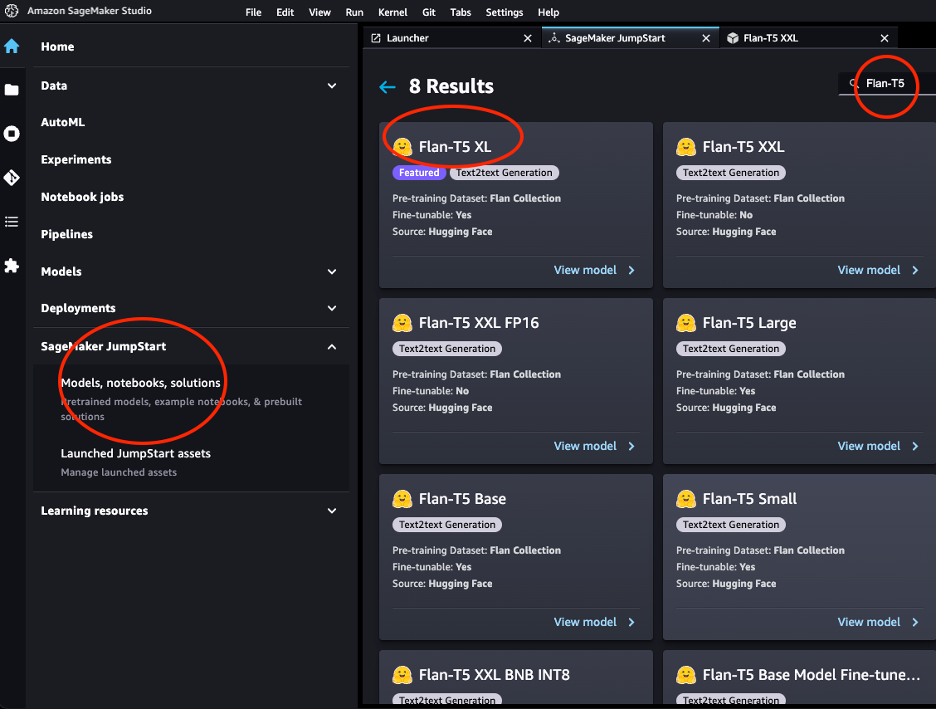The height and width of the screenshot is (710, 936).
Task: Click the Flan-T5 Small emoji icon
Action: pos(686,499)
